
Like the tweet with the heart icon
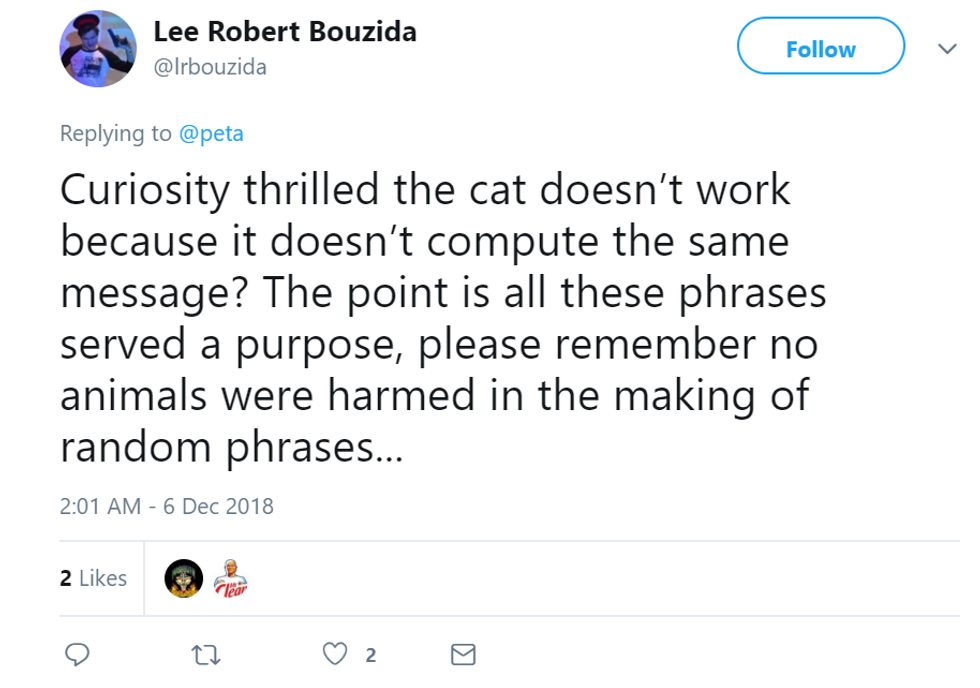335,655
